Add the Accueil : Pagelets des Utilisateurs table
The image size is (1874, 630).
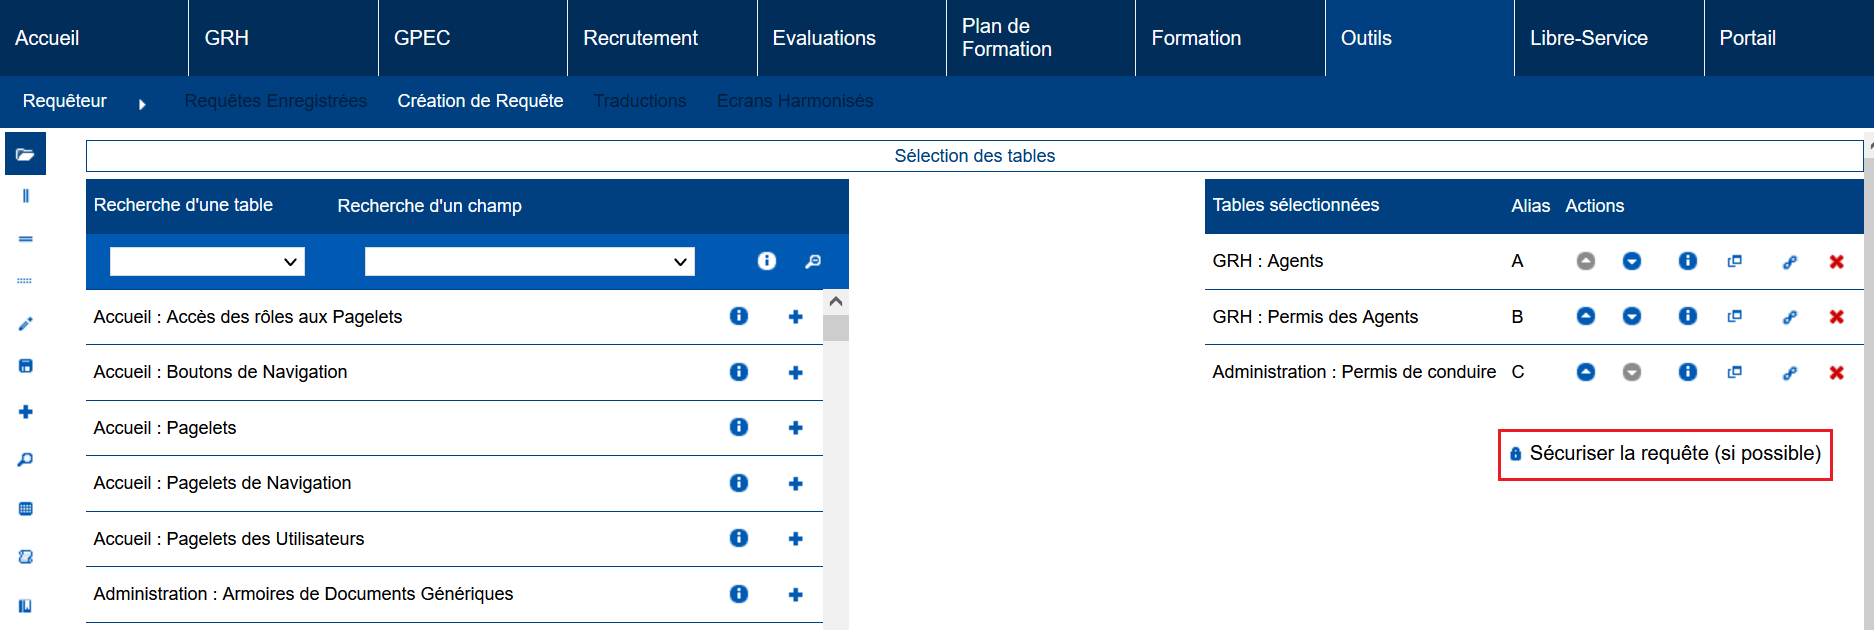coord(795,539)
